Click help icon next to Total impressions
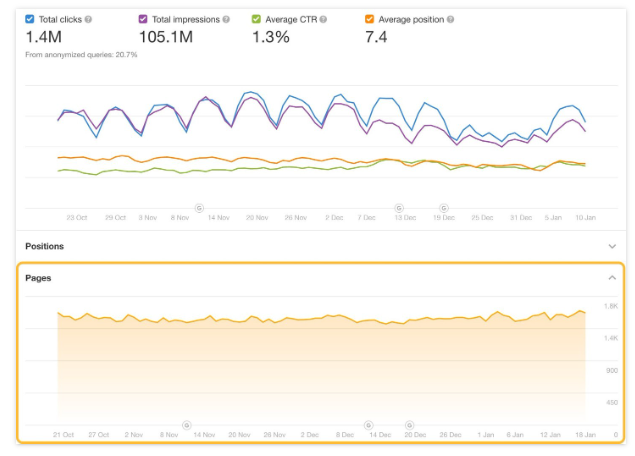 [225, 19]
